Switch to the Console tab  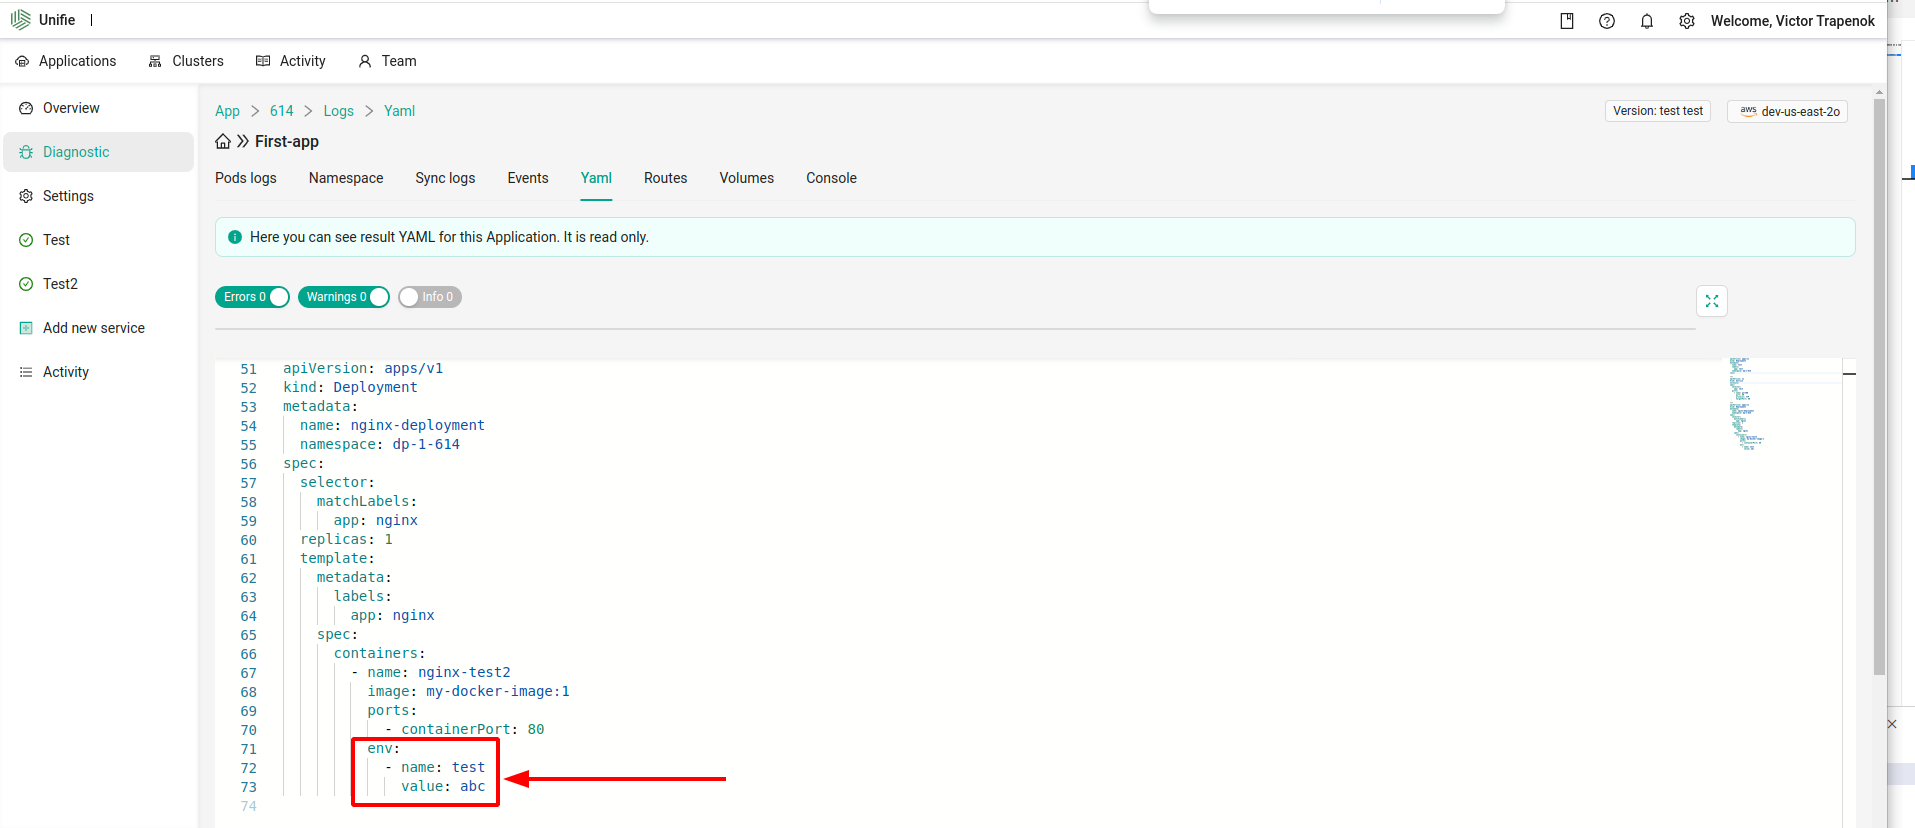(831, 178)
